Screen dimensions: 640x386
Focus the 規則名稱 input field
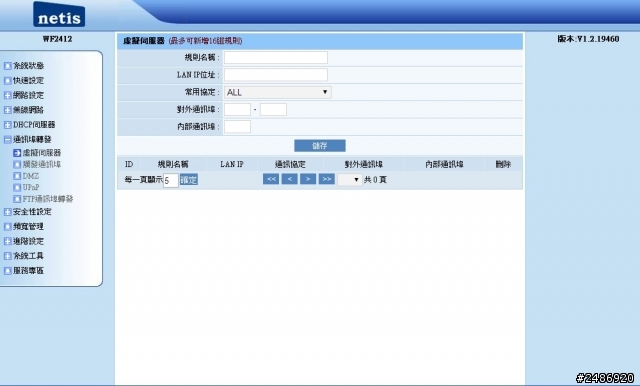[276, 58]
